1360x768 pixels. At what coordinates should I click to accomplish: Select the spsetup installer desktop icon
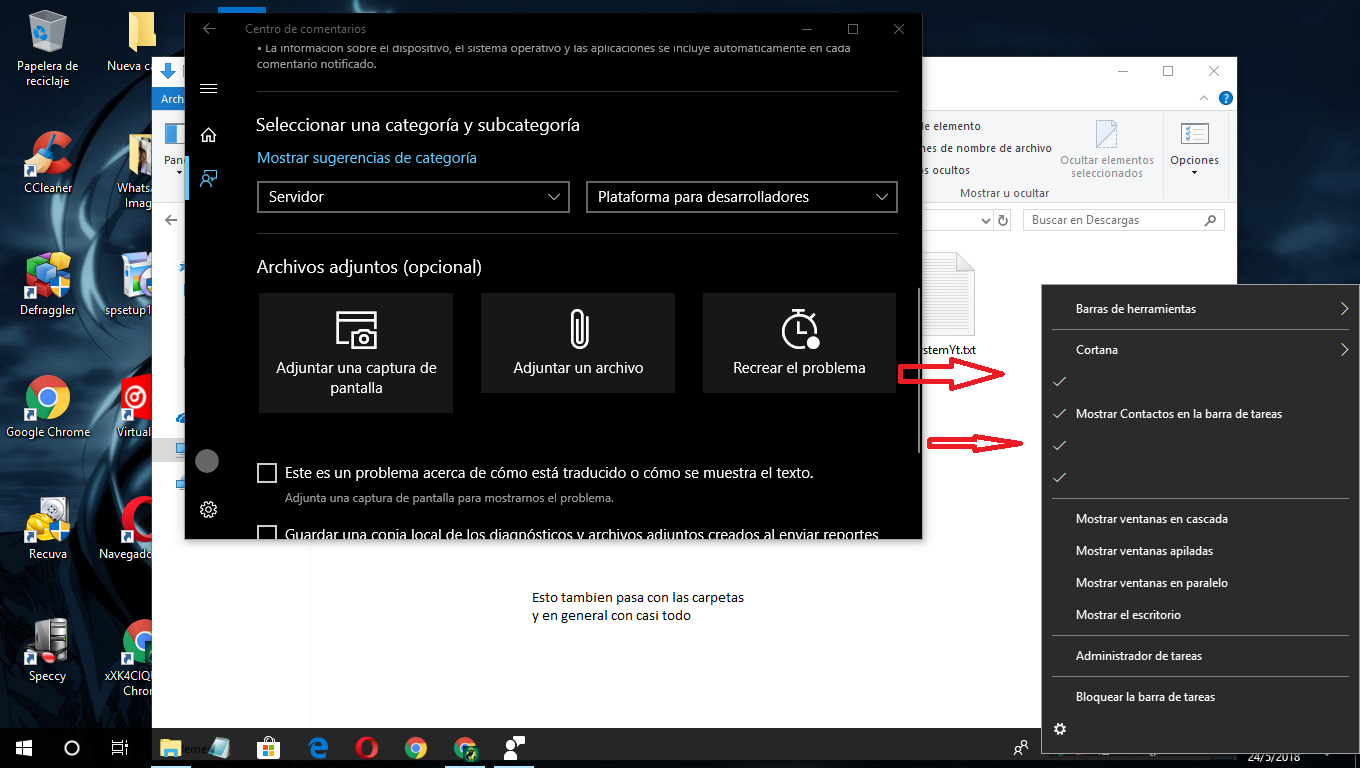[131, 285]
